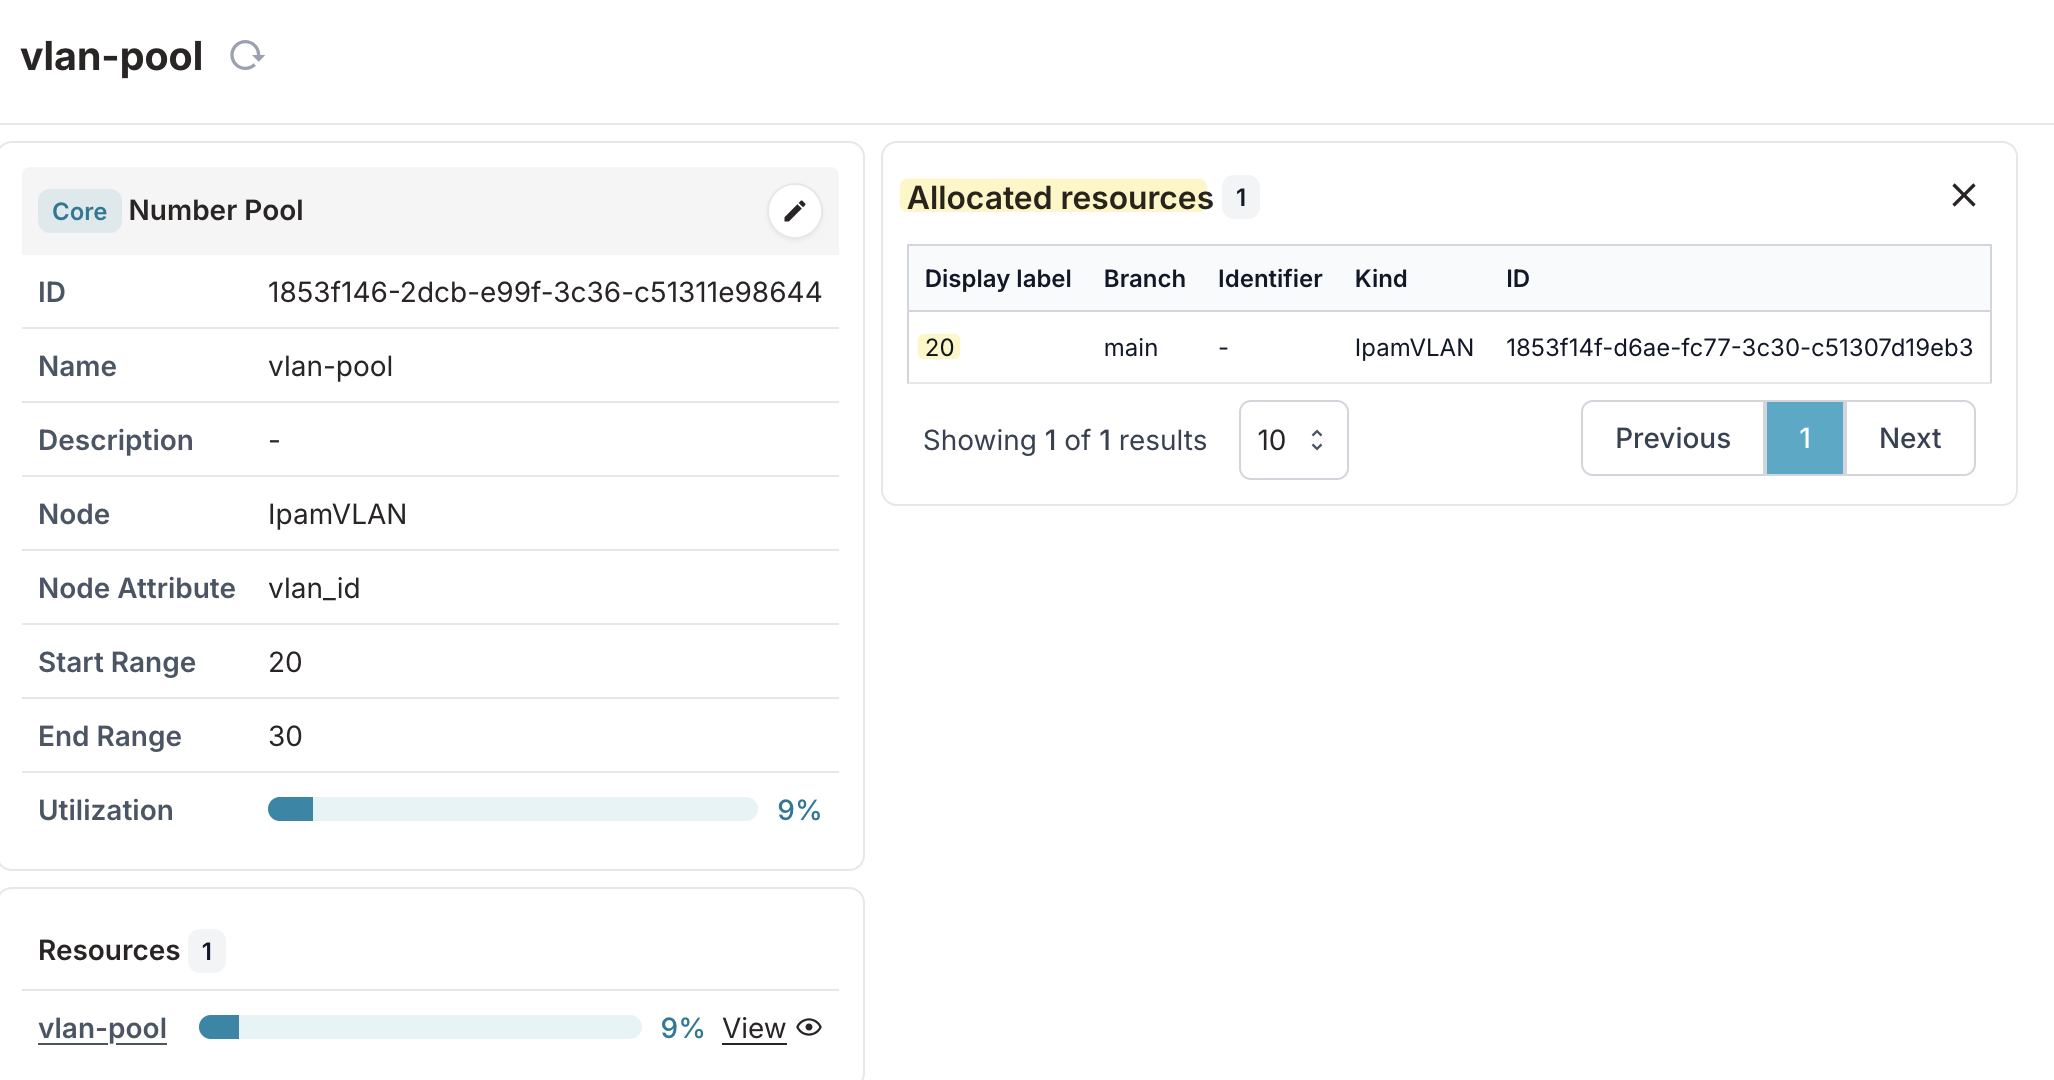Viewport: 2054px width, 1080px height.
Task: Open the page size selector showing 10
Action: tap(1293, 440)
